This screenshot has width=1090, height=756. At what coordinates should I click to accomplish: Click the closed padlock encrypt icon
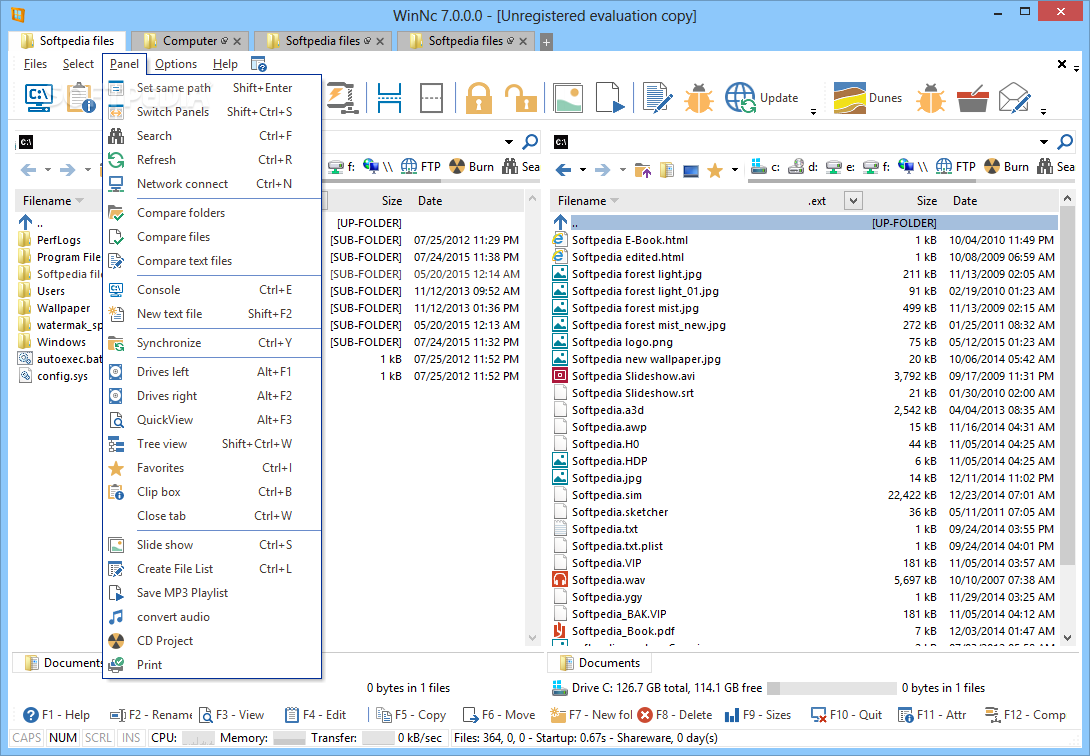coord(479,98)
